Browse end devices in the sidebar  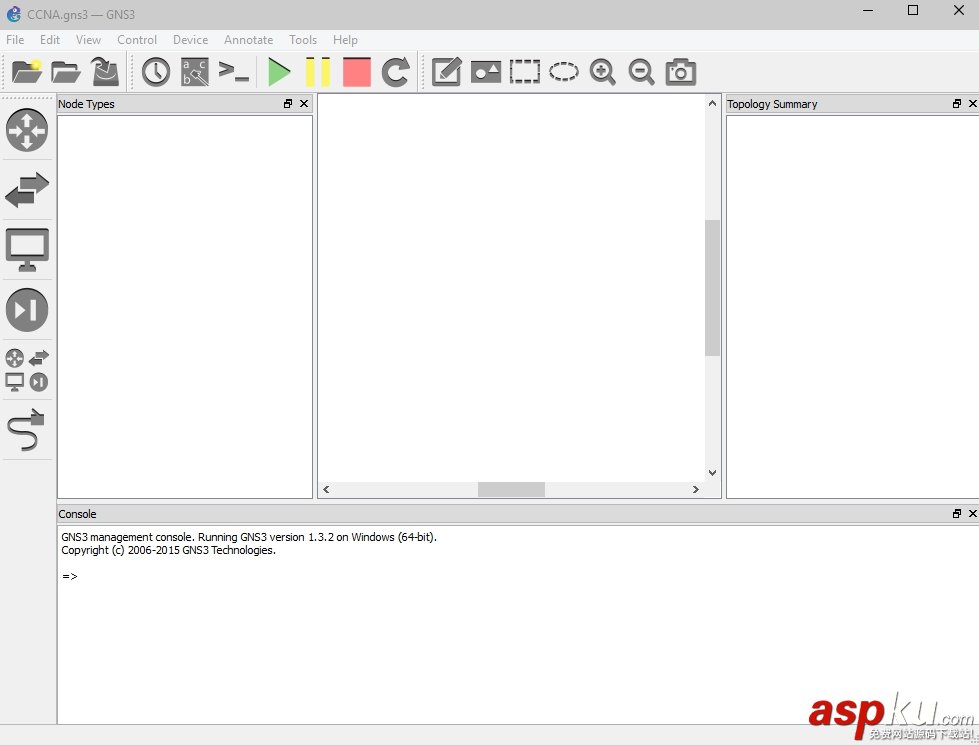[x=27, y=248]
